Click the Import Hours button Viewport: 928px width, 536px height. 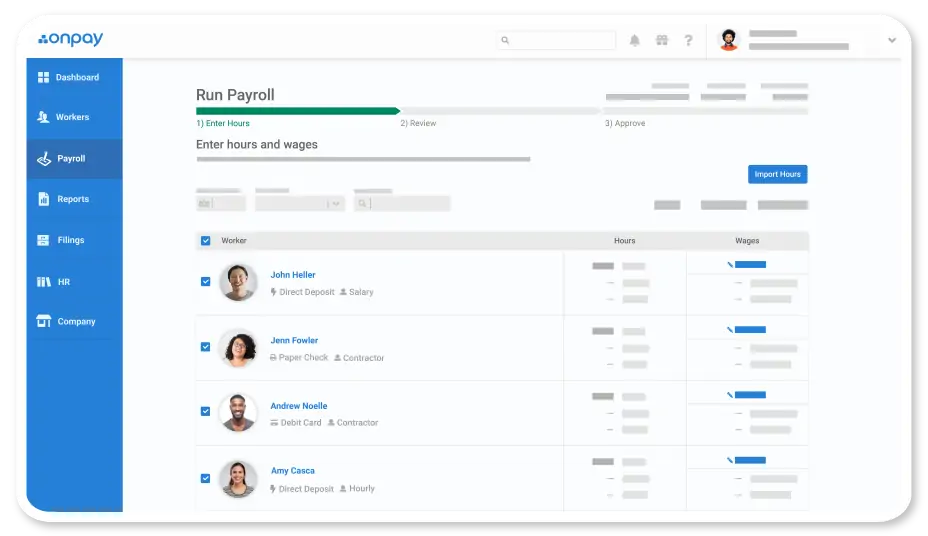[x=777, y=174]
